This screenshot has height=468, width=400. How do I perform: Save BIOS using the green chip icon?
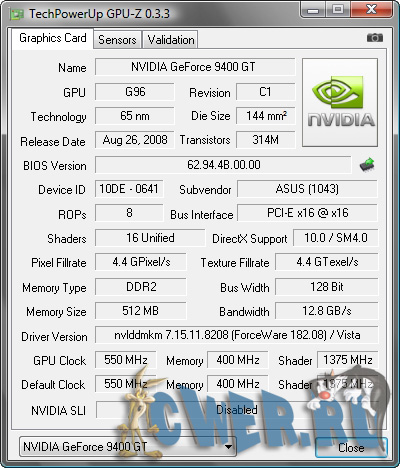(367, 165)
